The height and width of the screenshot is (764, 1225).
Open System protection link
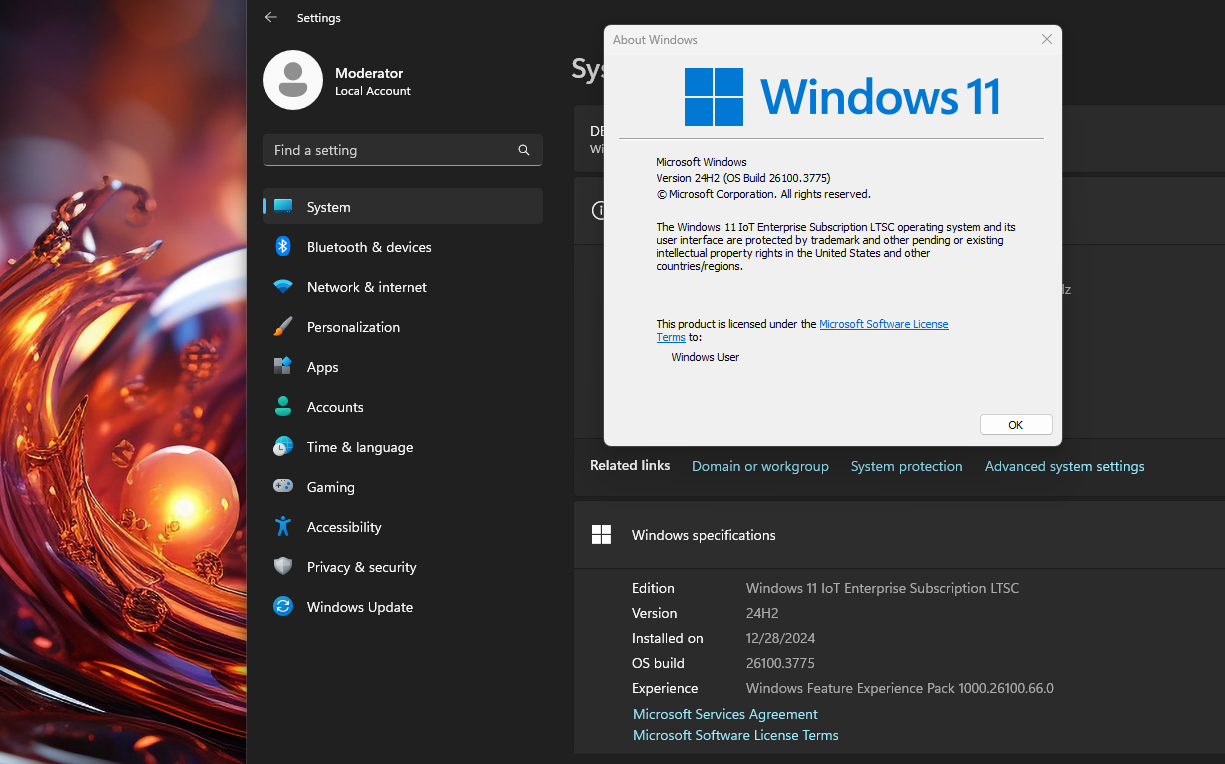(x=906, y=466)
